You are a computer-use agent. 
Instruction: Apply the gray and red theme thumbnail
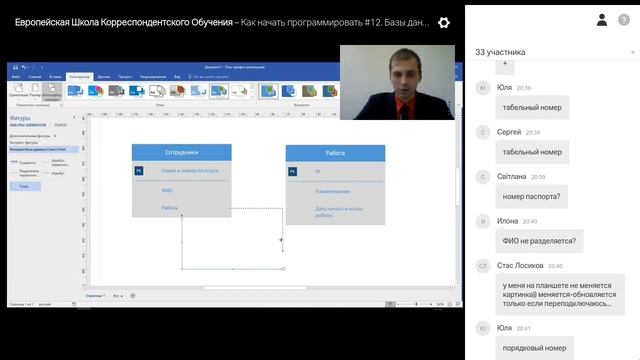point(178,91)
